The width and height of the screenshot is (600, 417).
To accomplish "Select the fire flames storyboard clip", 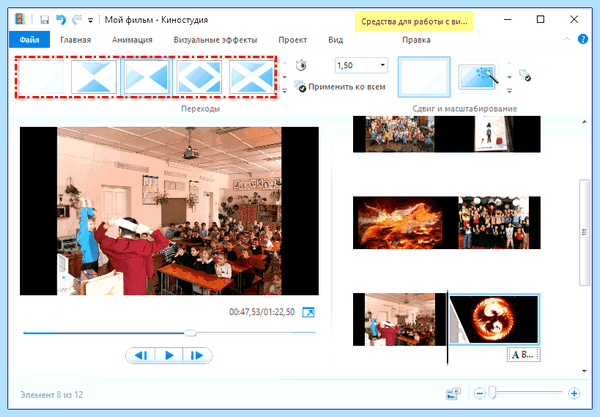I will coord(401,223).
